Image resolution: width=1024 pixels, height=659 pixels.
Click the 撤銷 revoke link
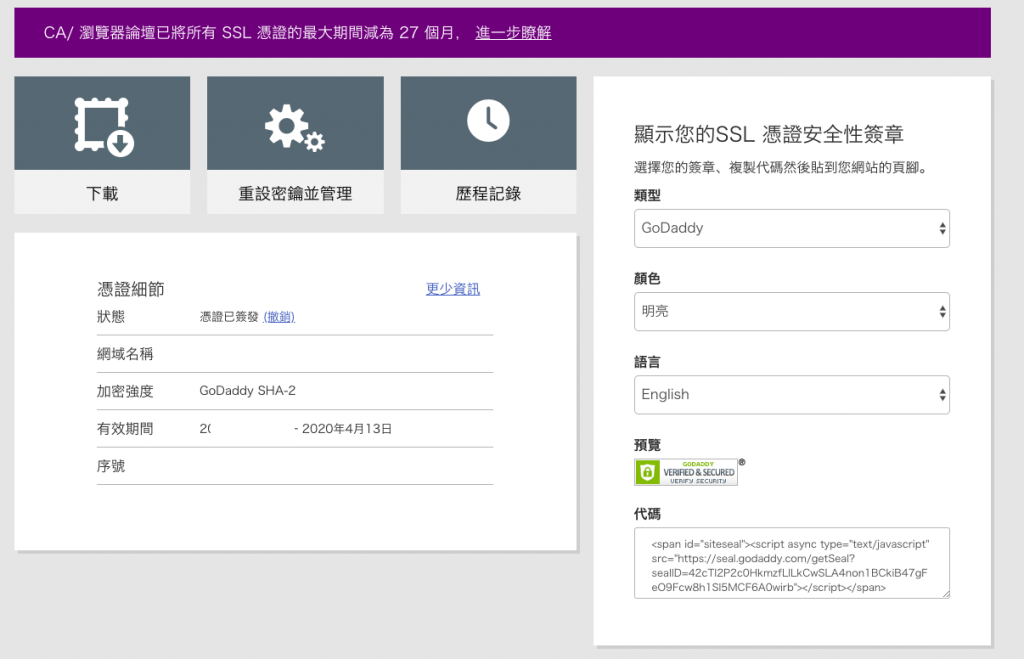279,317
